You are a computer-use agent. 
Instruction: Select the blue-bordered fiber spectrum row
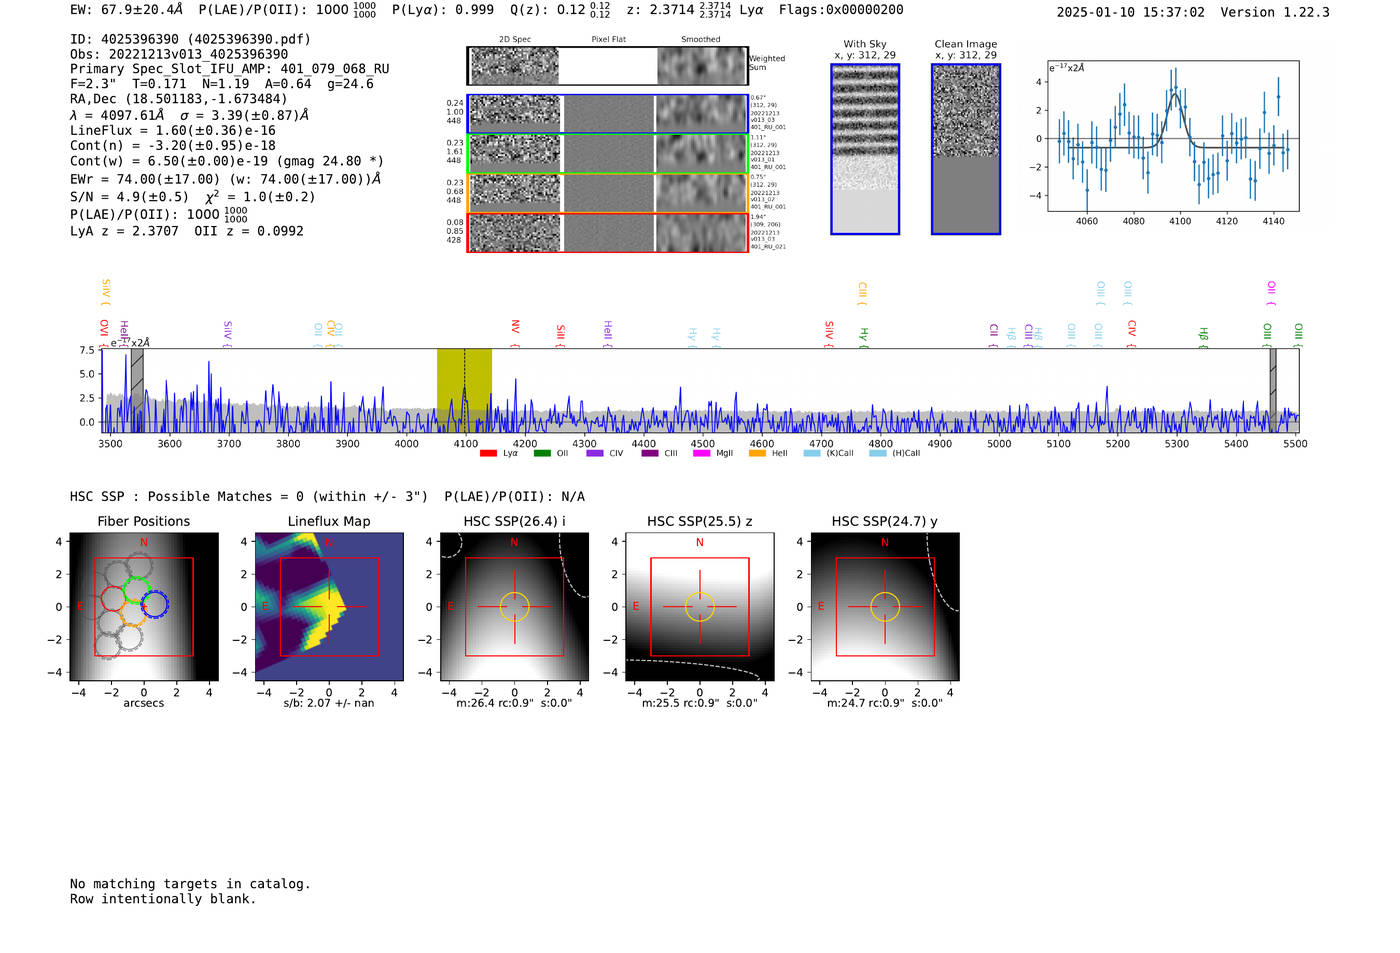[607, 114]
